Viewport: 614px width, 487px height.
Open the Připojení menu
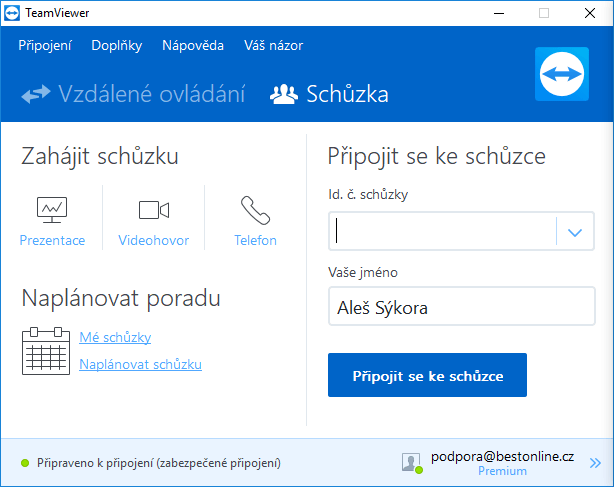click(x=45, y=45)
